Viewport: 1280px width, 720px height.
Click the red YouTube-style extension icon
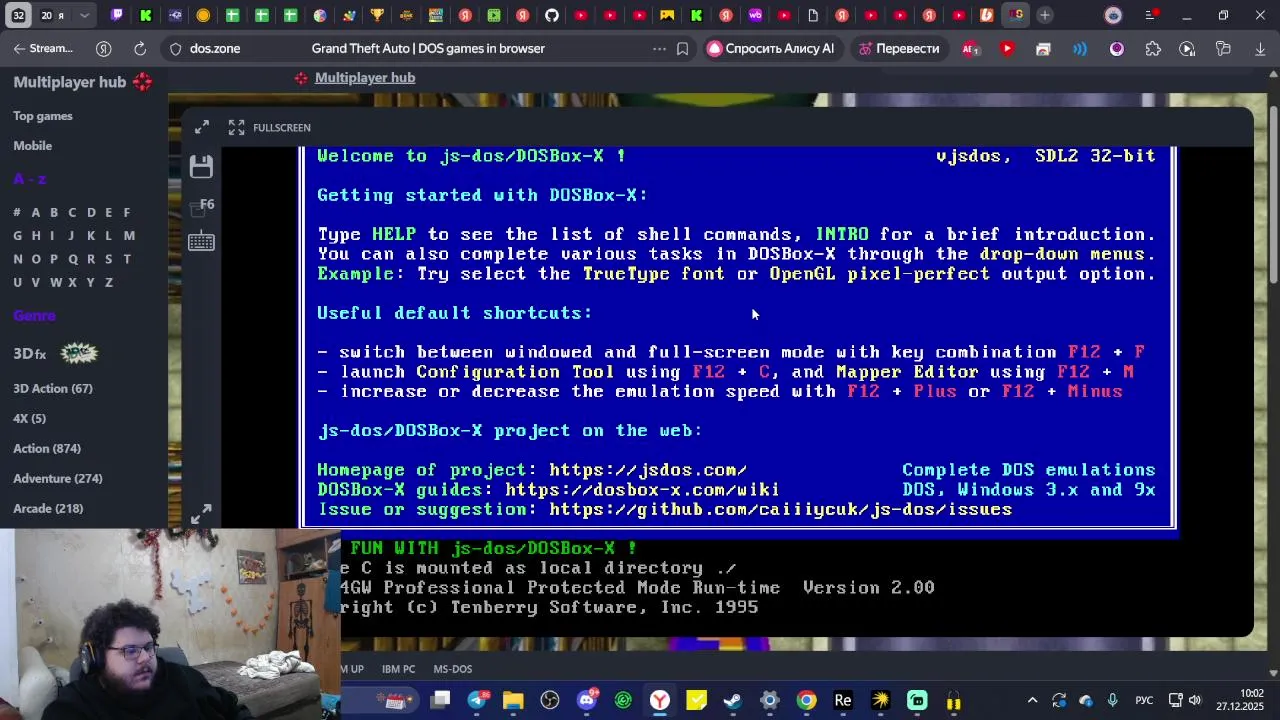pyautogui.click(x=1007, y=48)
